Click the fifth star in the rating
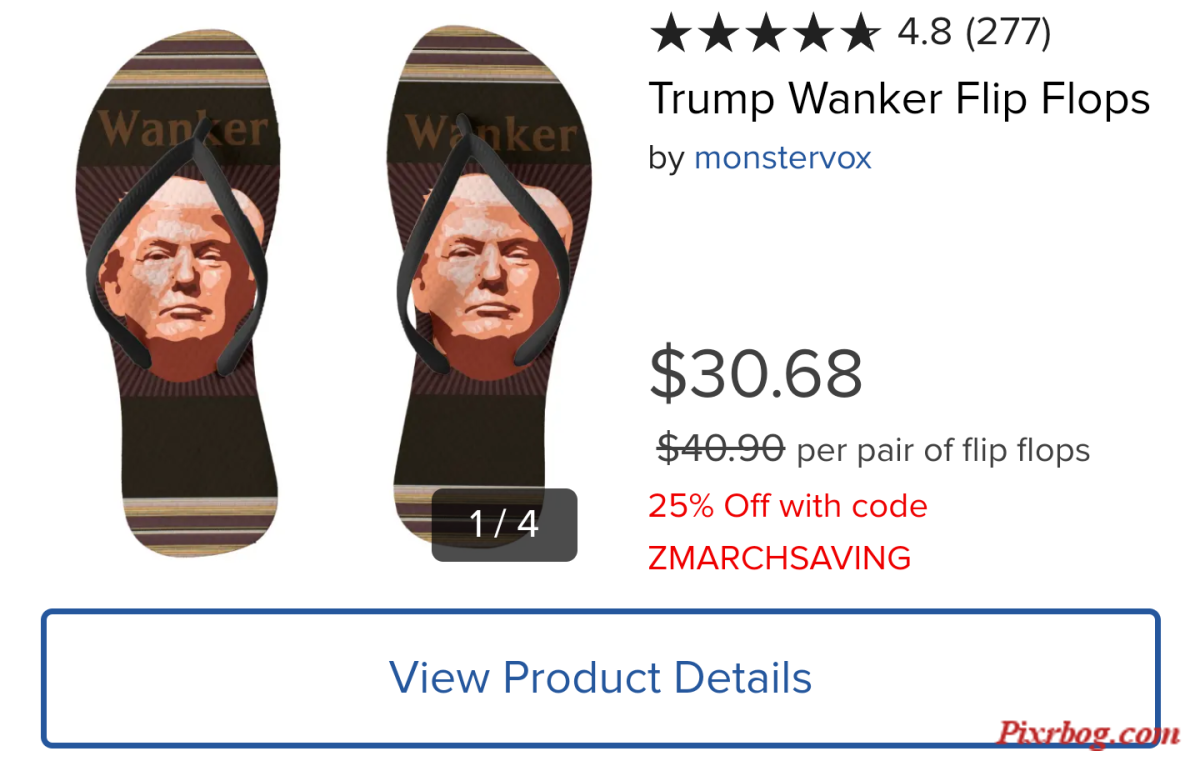The height and width of the screenshot is (766, 1200). 860,33
